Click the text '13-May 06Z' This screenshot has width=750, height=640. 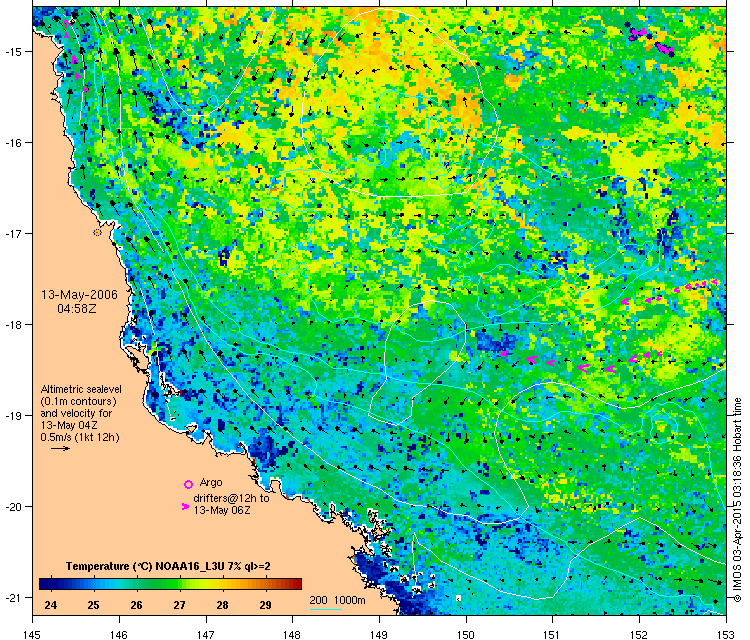pos(222,510)
